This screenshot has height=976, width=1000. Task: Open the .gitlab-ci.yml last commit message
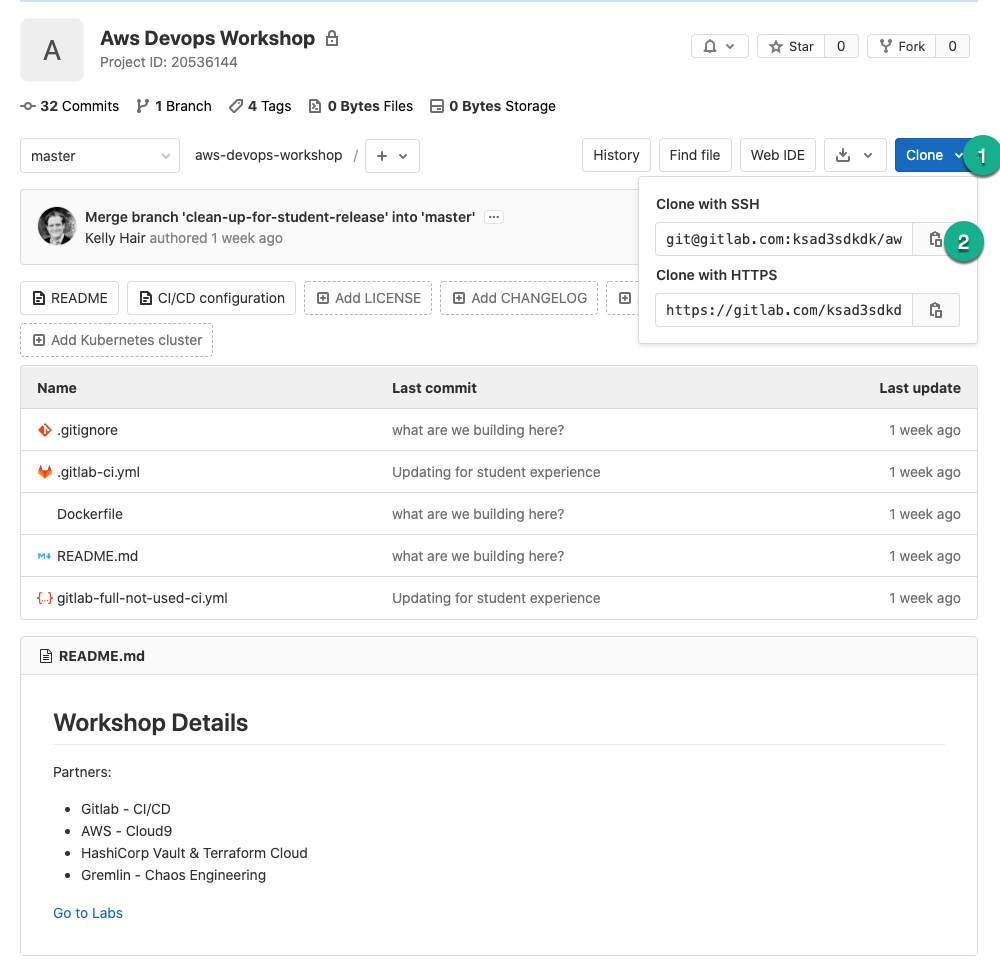tap(496, 472)
